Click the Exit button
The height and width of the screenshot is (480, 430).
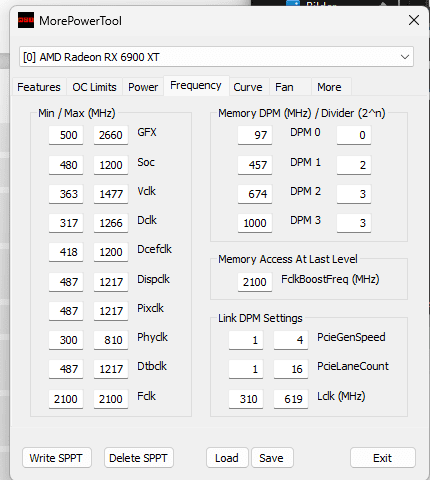(383, 458)
